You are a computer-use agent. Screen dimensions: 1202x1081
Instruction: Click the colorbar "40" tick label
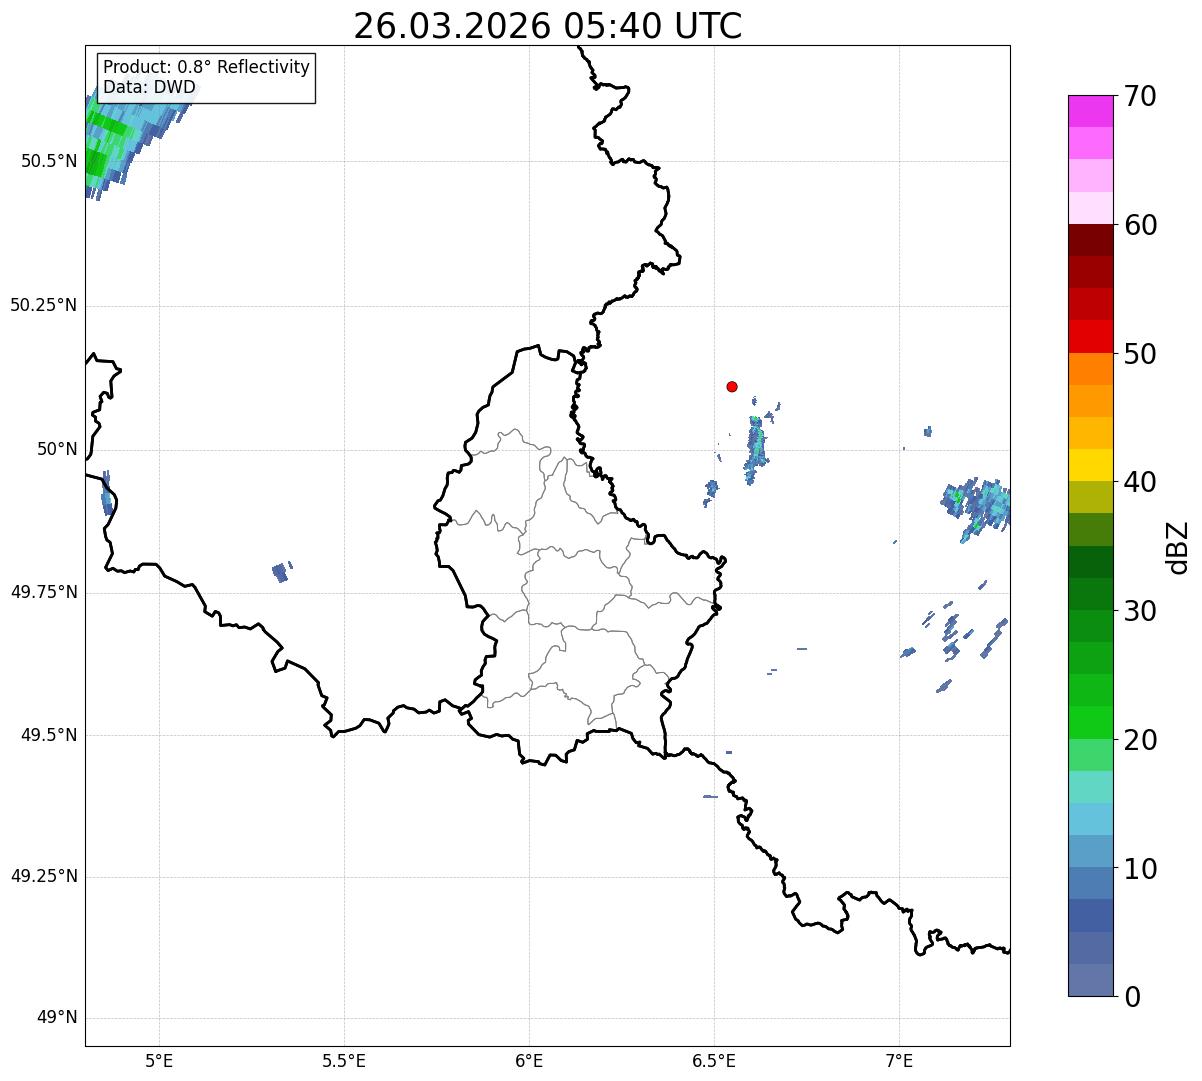click(1140, 482)
